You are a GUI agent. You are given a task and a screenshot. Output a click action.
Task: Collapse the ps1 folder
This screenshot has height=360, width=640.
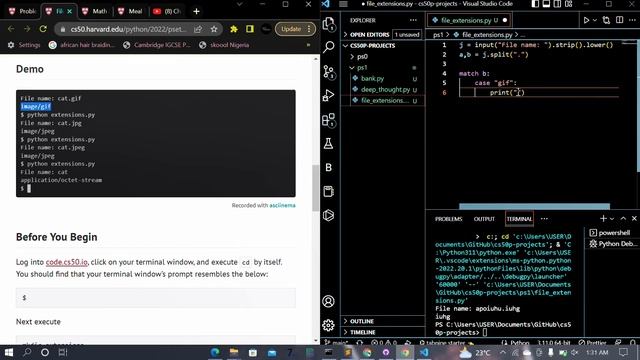pyautogui.click(x=382, y=68)
